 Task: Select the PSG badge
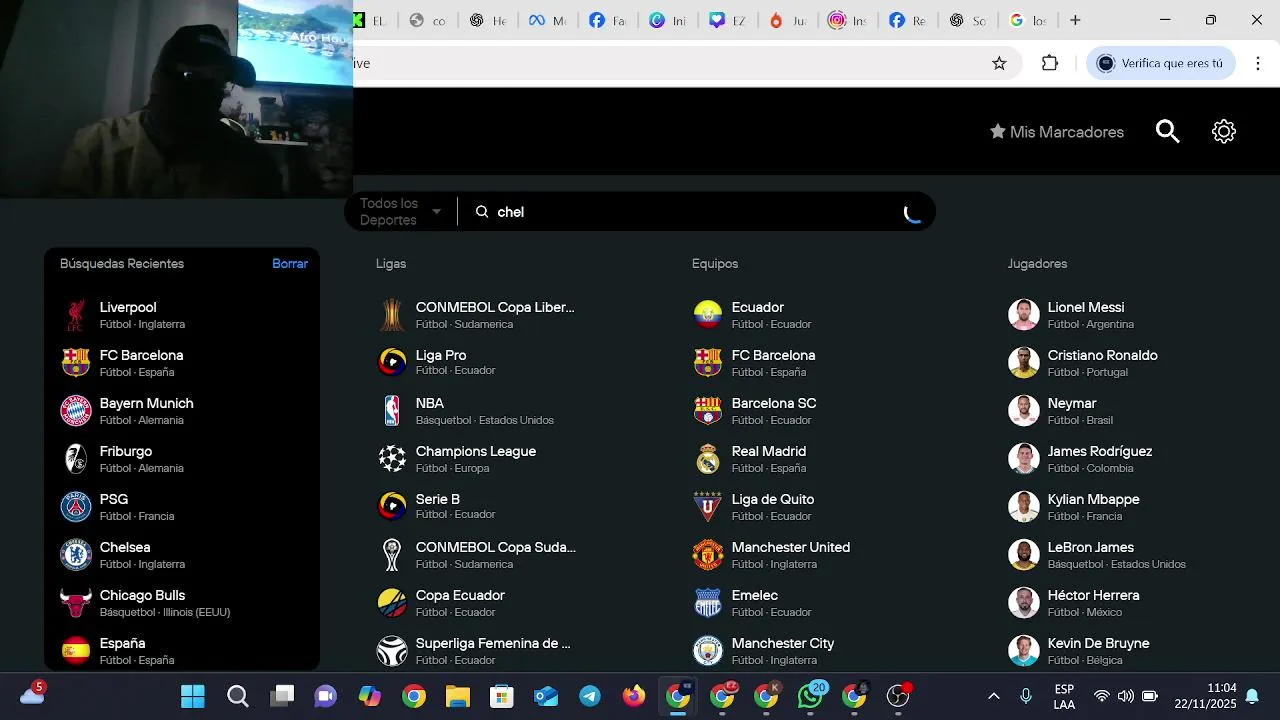coord(76,507)
